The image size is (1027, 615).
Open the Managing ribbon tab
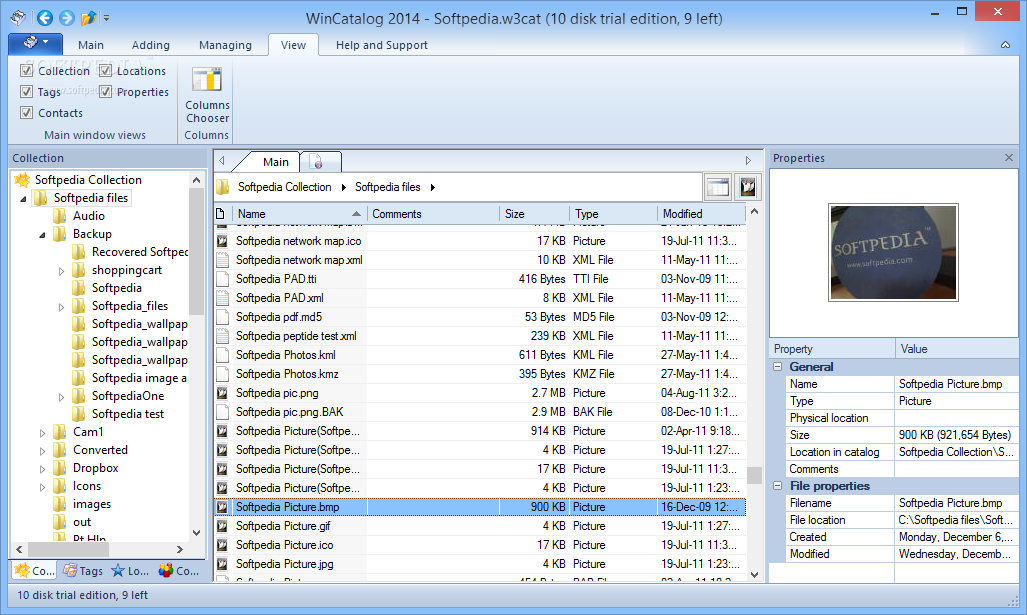click(225, 45)
